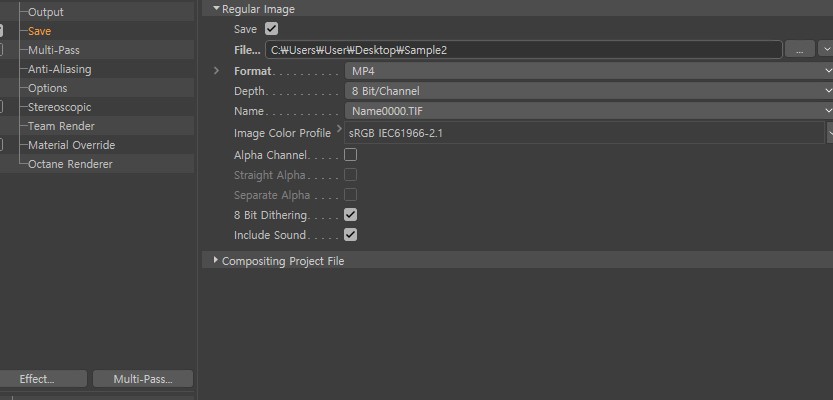Open the Name0000.TIF naming dropdown

[589, 111]
